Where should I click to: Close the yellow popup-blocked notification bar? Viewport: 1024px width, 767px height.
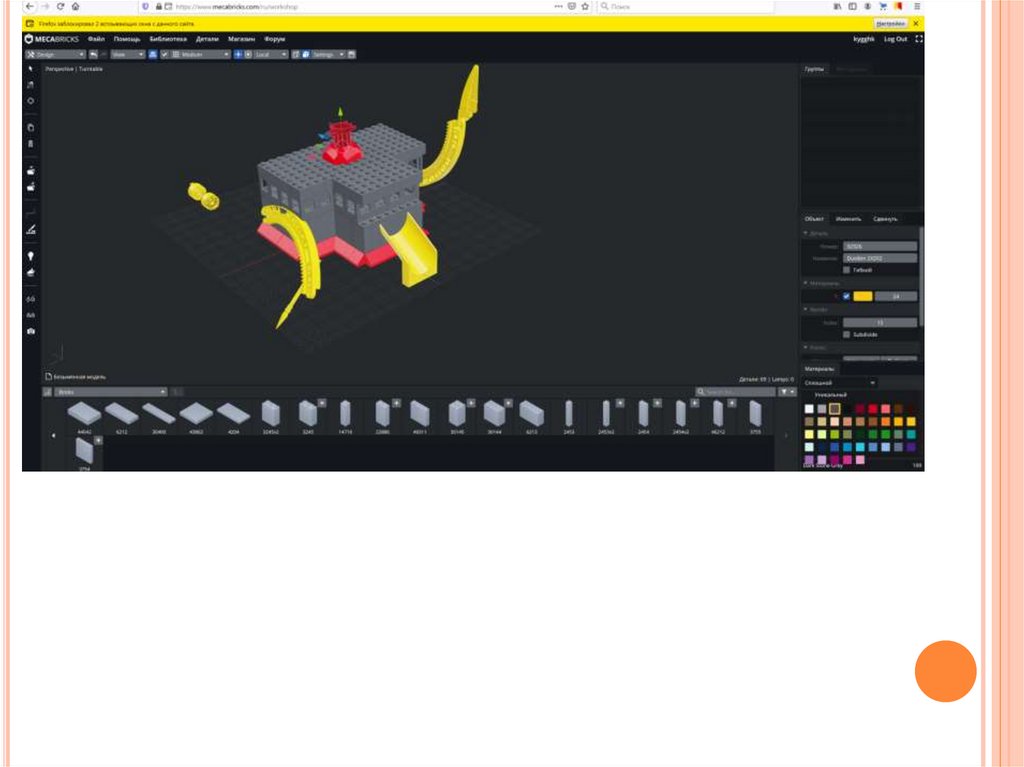tap(916, 24)
